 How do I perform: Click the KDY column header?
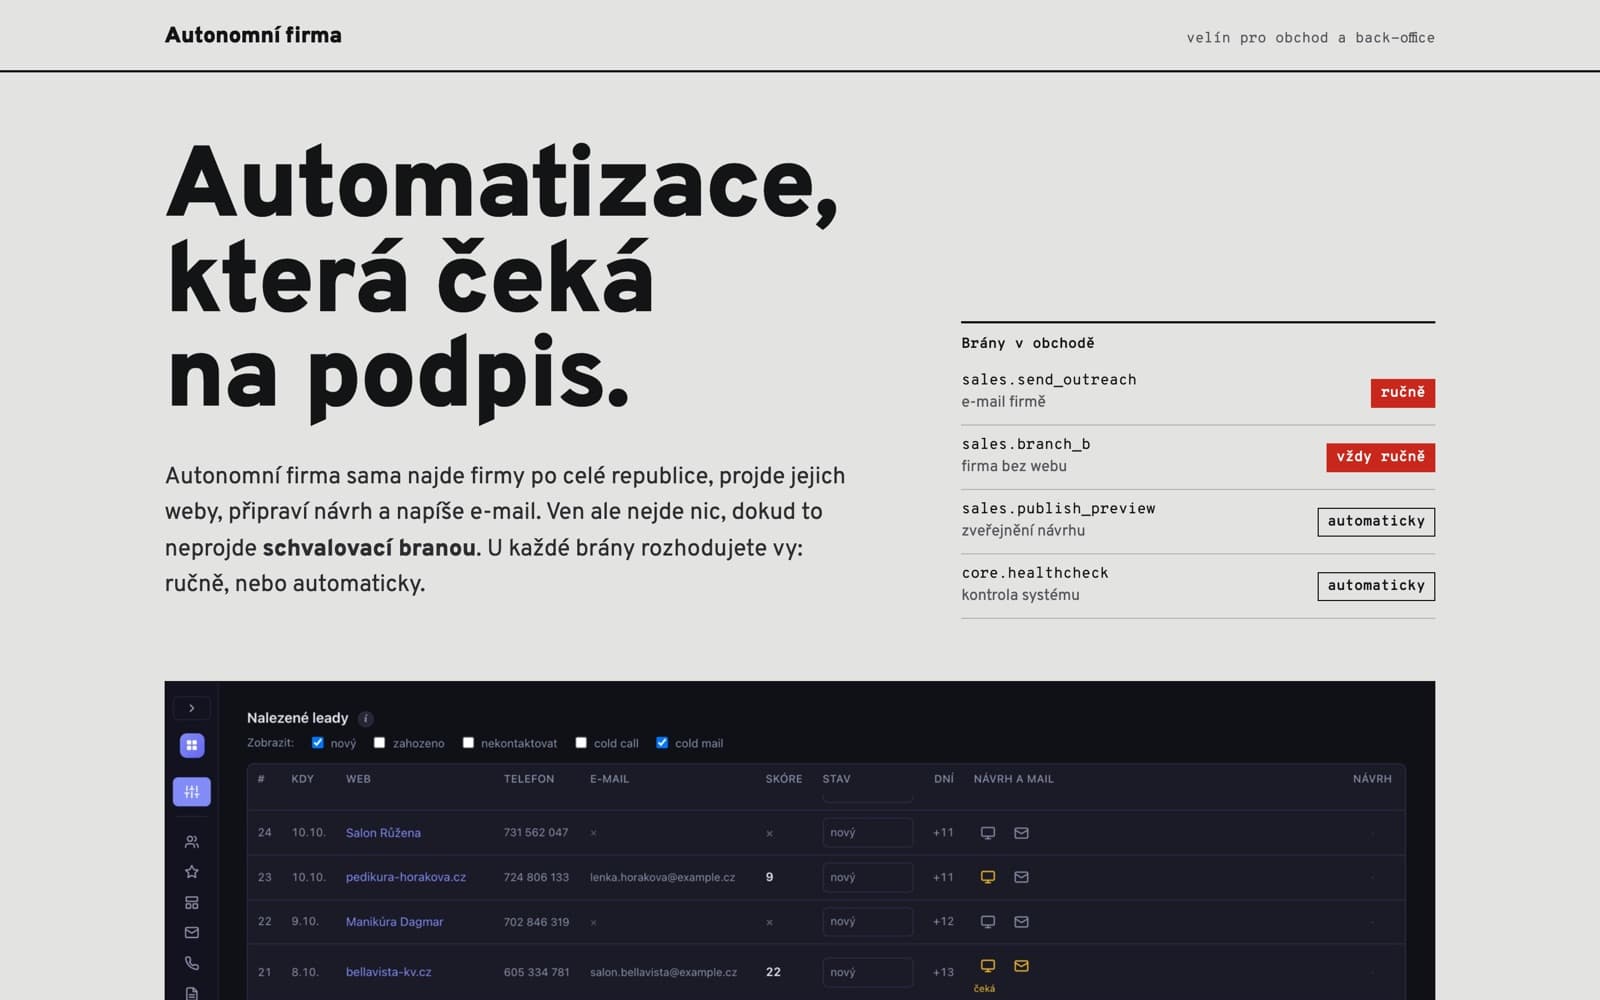coord(303,779)
